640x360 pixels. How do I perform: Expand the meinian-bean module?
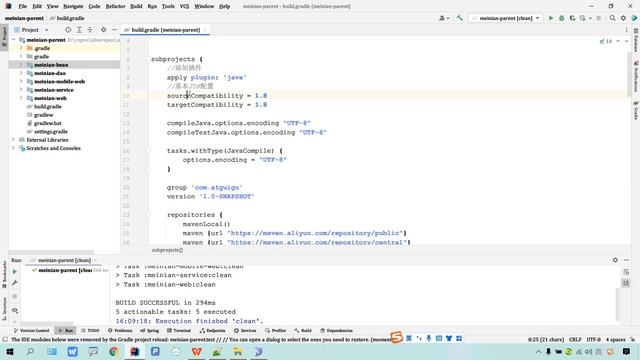pyautogui.click(x=21, y=65)
